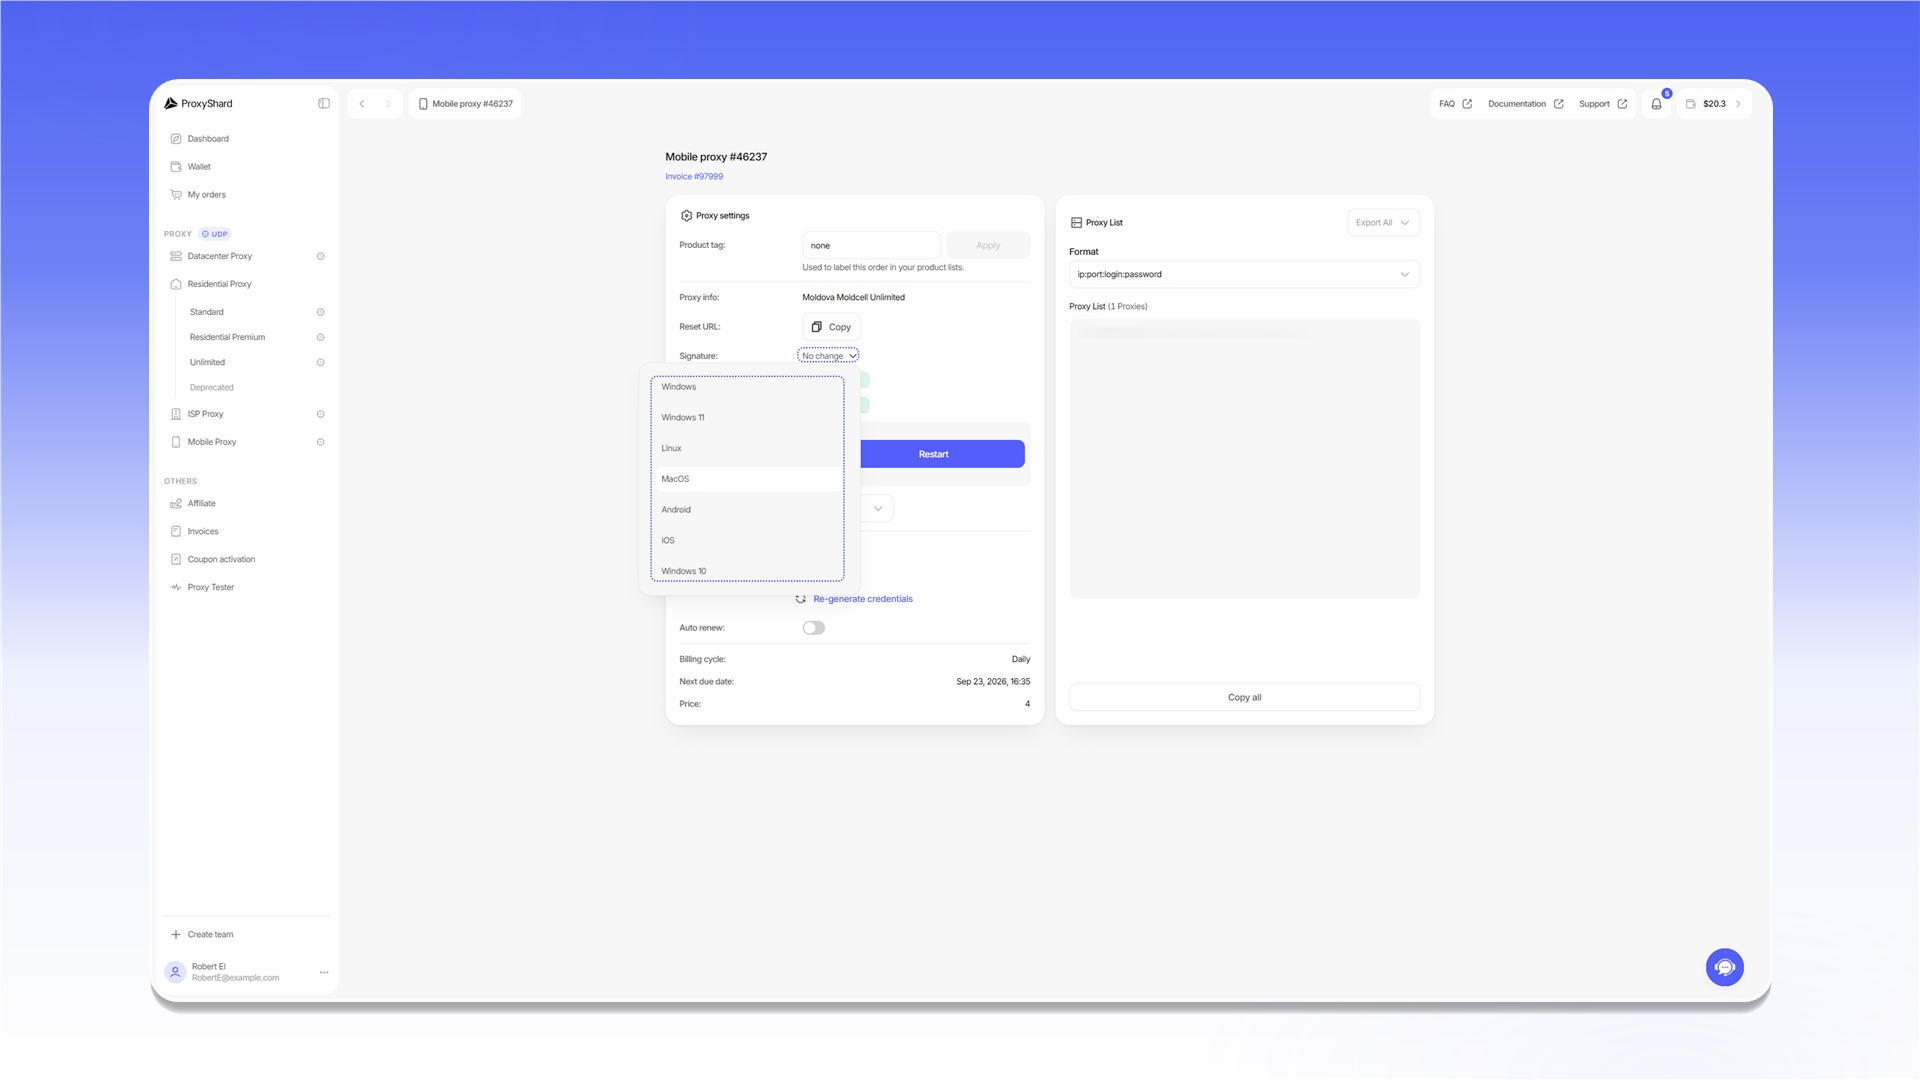
Task: Collapse the sidebar panel icon
Action: [x=324, y=103]
